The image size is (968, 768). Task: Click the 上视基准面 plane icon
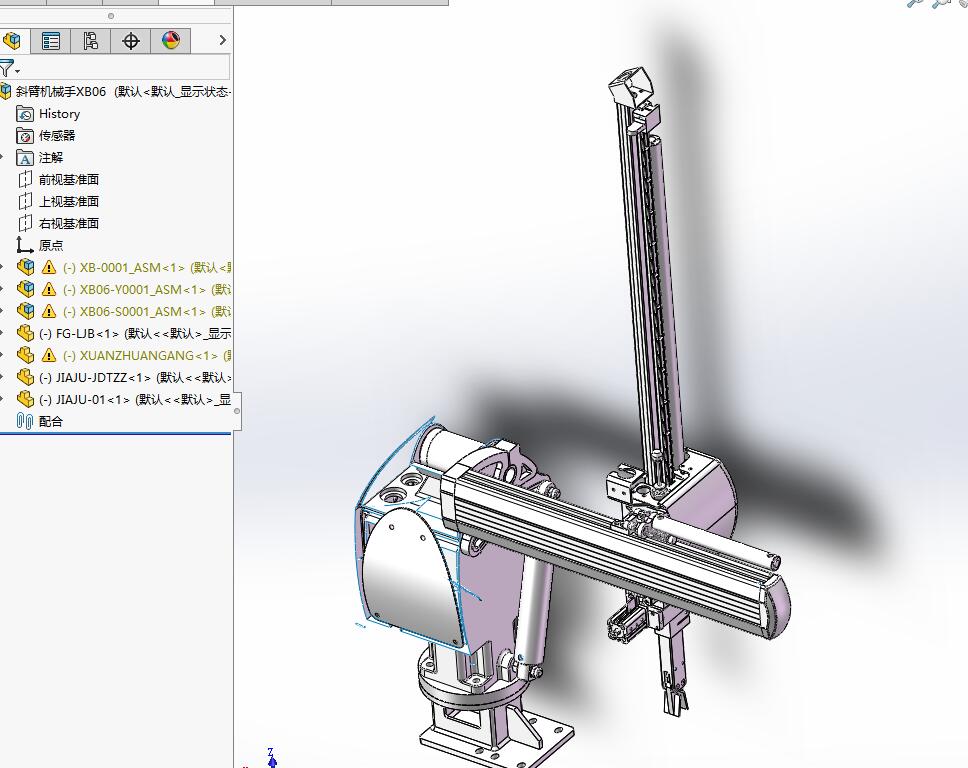[25, 202]
